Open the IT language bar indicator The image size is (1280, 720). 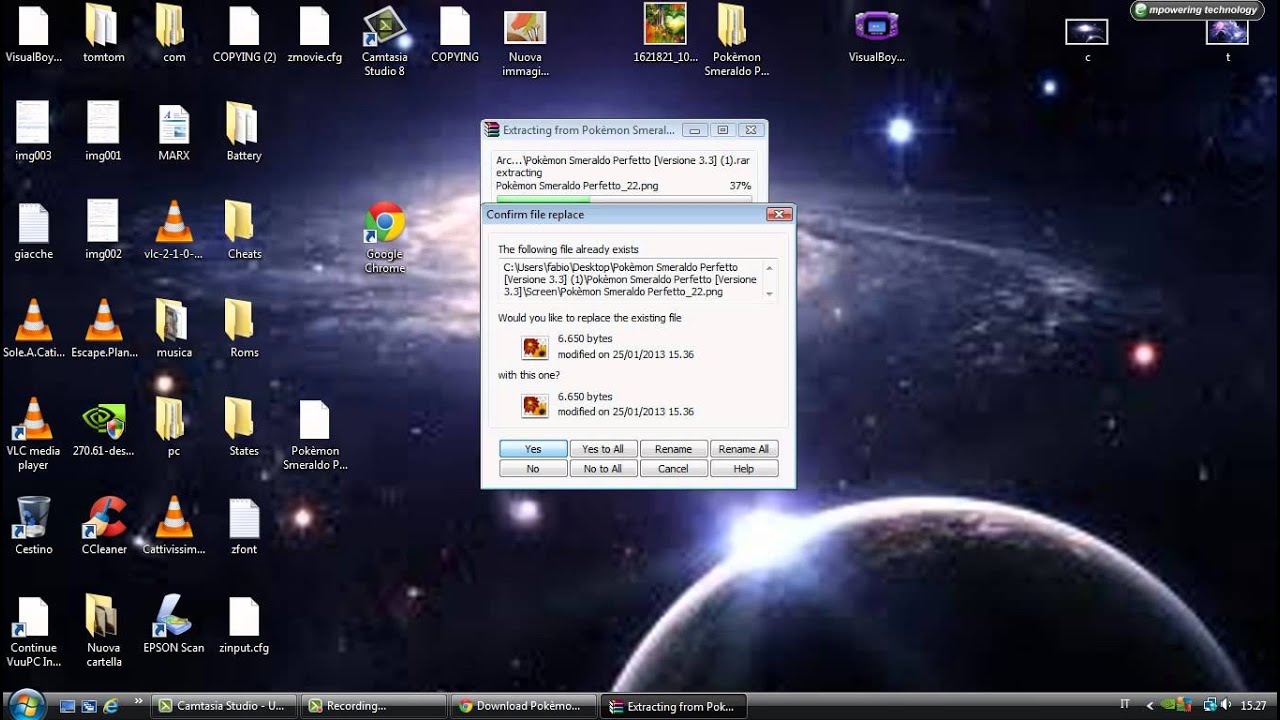tap(1125, 706)
